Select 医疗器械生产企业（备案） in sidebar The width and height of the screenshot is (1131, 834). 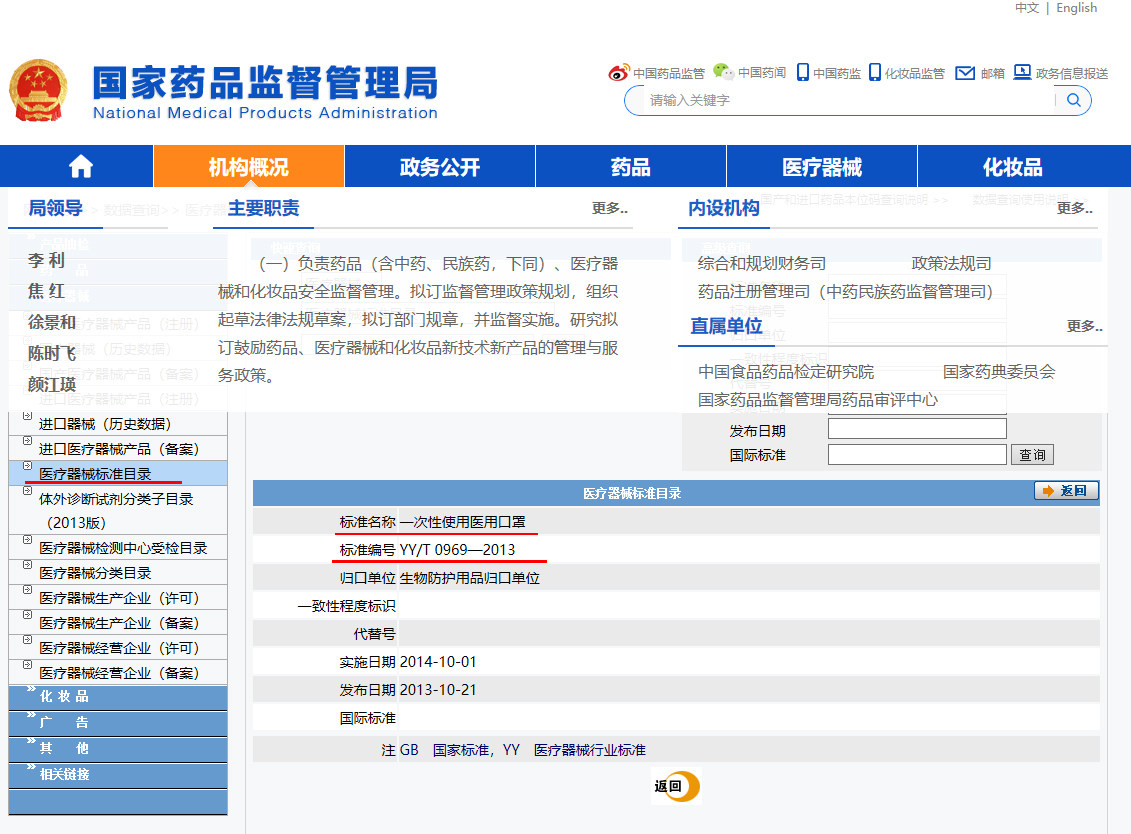(118, 623)
